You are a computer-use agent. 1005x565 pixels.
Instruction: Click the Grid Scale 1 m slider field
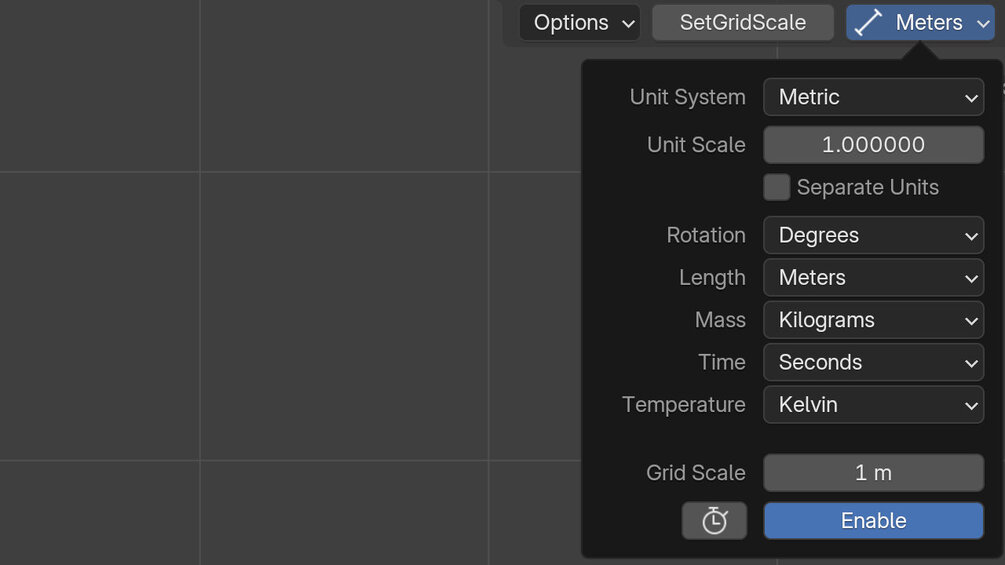(873, 473)
